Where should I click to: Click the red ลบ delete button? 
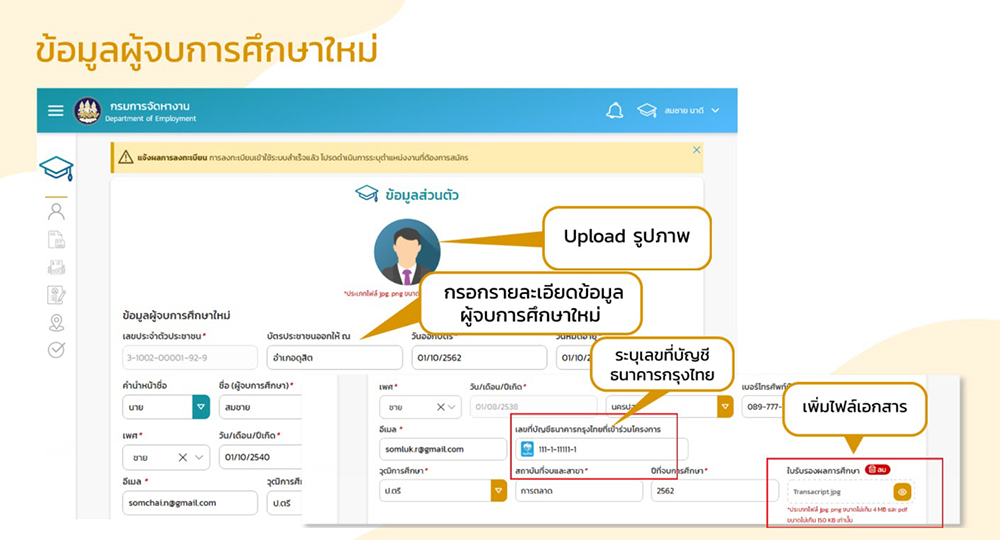coord(878,469)
